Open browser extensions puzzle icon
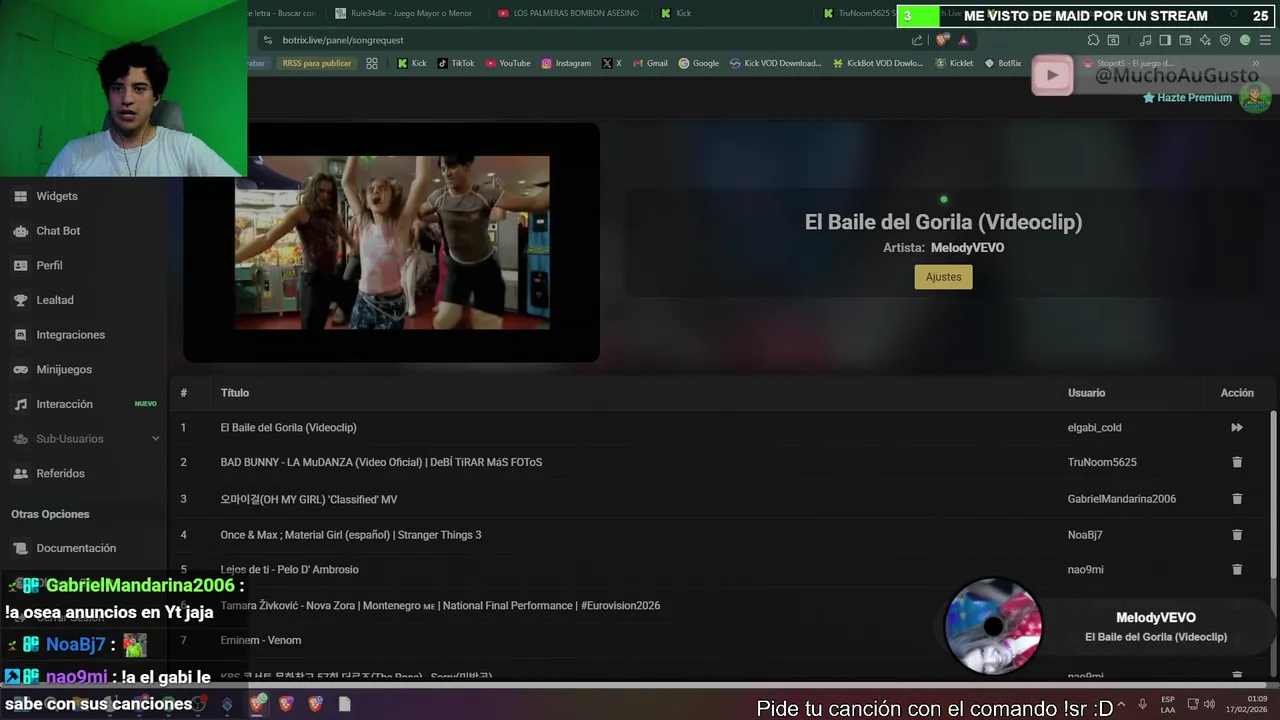Screen dimensions: 1280x720 click(x=1093, y=40)
